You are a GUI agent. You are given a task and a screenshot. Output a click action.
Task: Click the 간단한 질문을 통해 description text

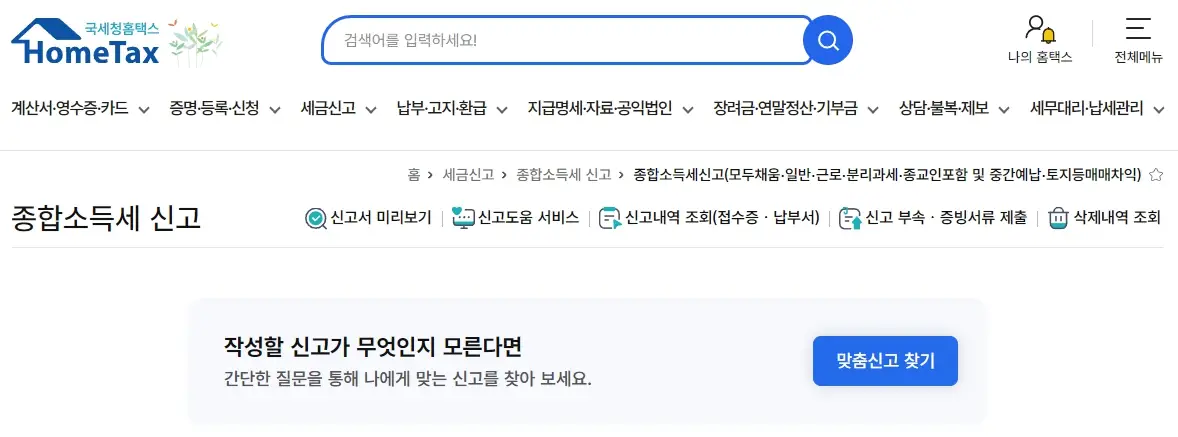point(408,378)
